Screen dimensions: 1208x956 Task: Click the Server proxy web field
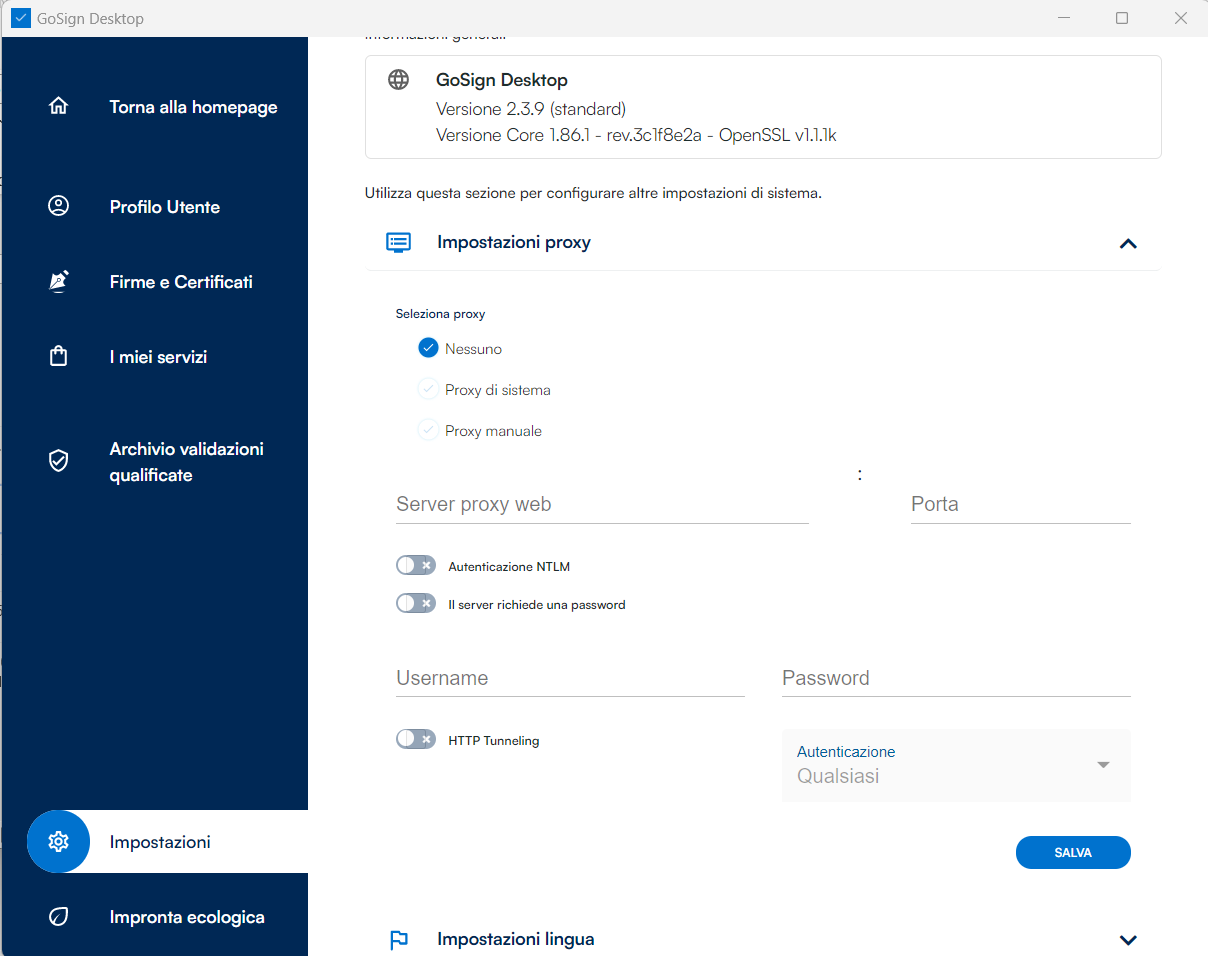pyautogui.click(x=602, y=505)
